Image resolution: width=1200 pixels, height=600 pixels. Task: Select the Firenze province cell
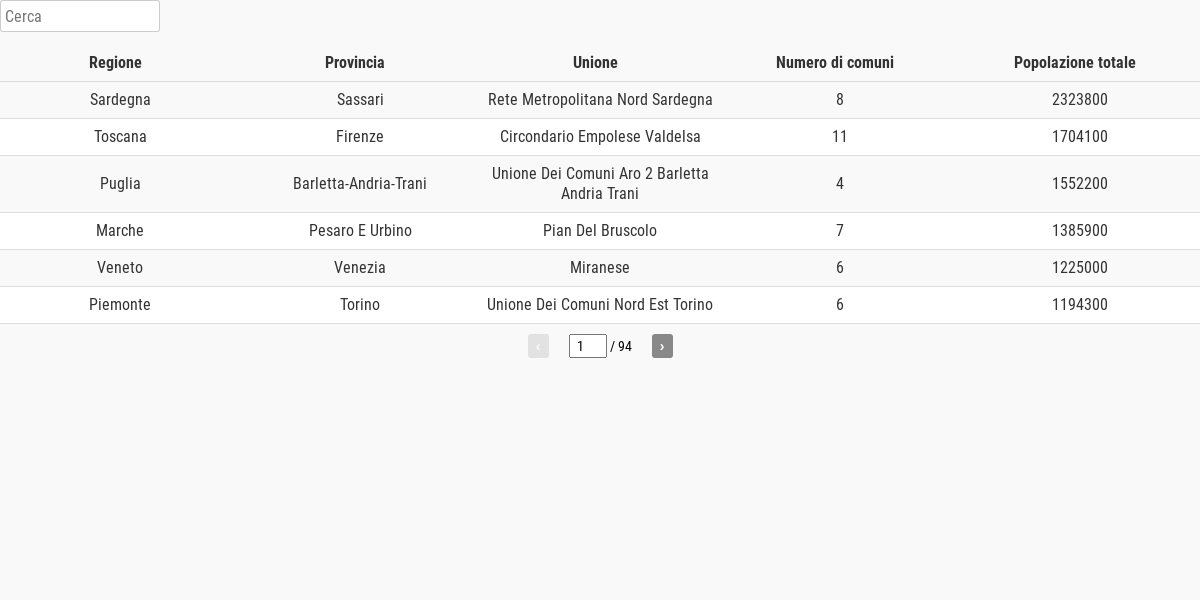(360, 137)
